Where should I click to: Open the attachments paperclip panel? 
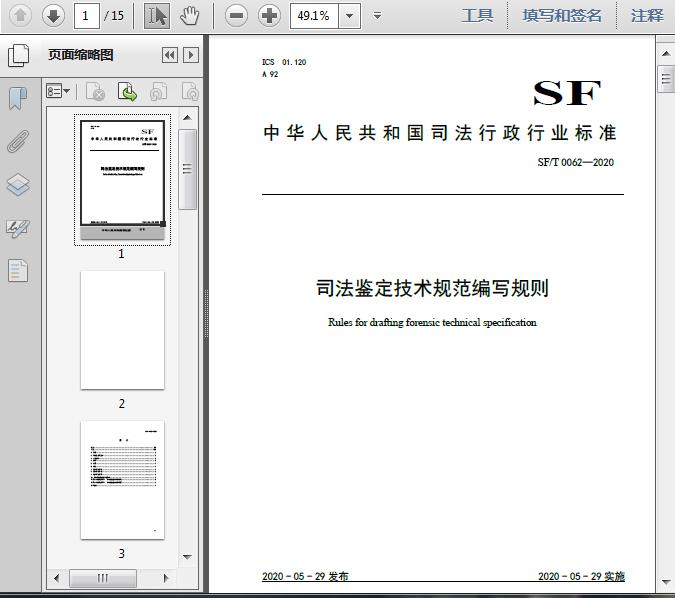click(x=18, y=141)
